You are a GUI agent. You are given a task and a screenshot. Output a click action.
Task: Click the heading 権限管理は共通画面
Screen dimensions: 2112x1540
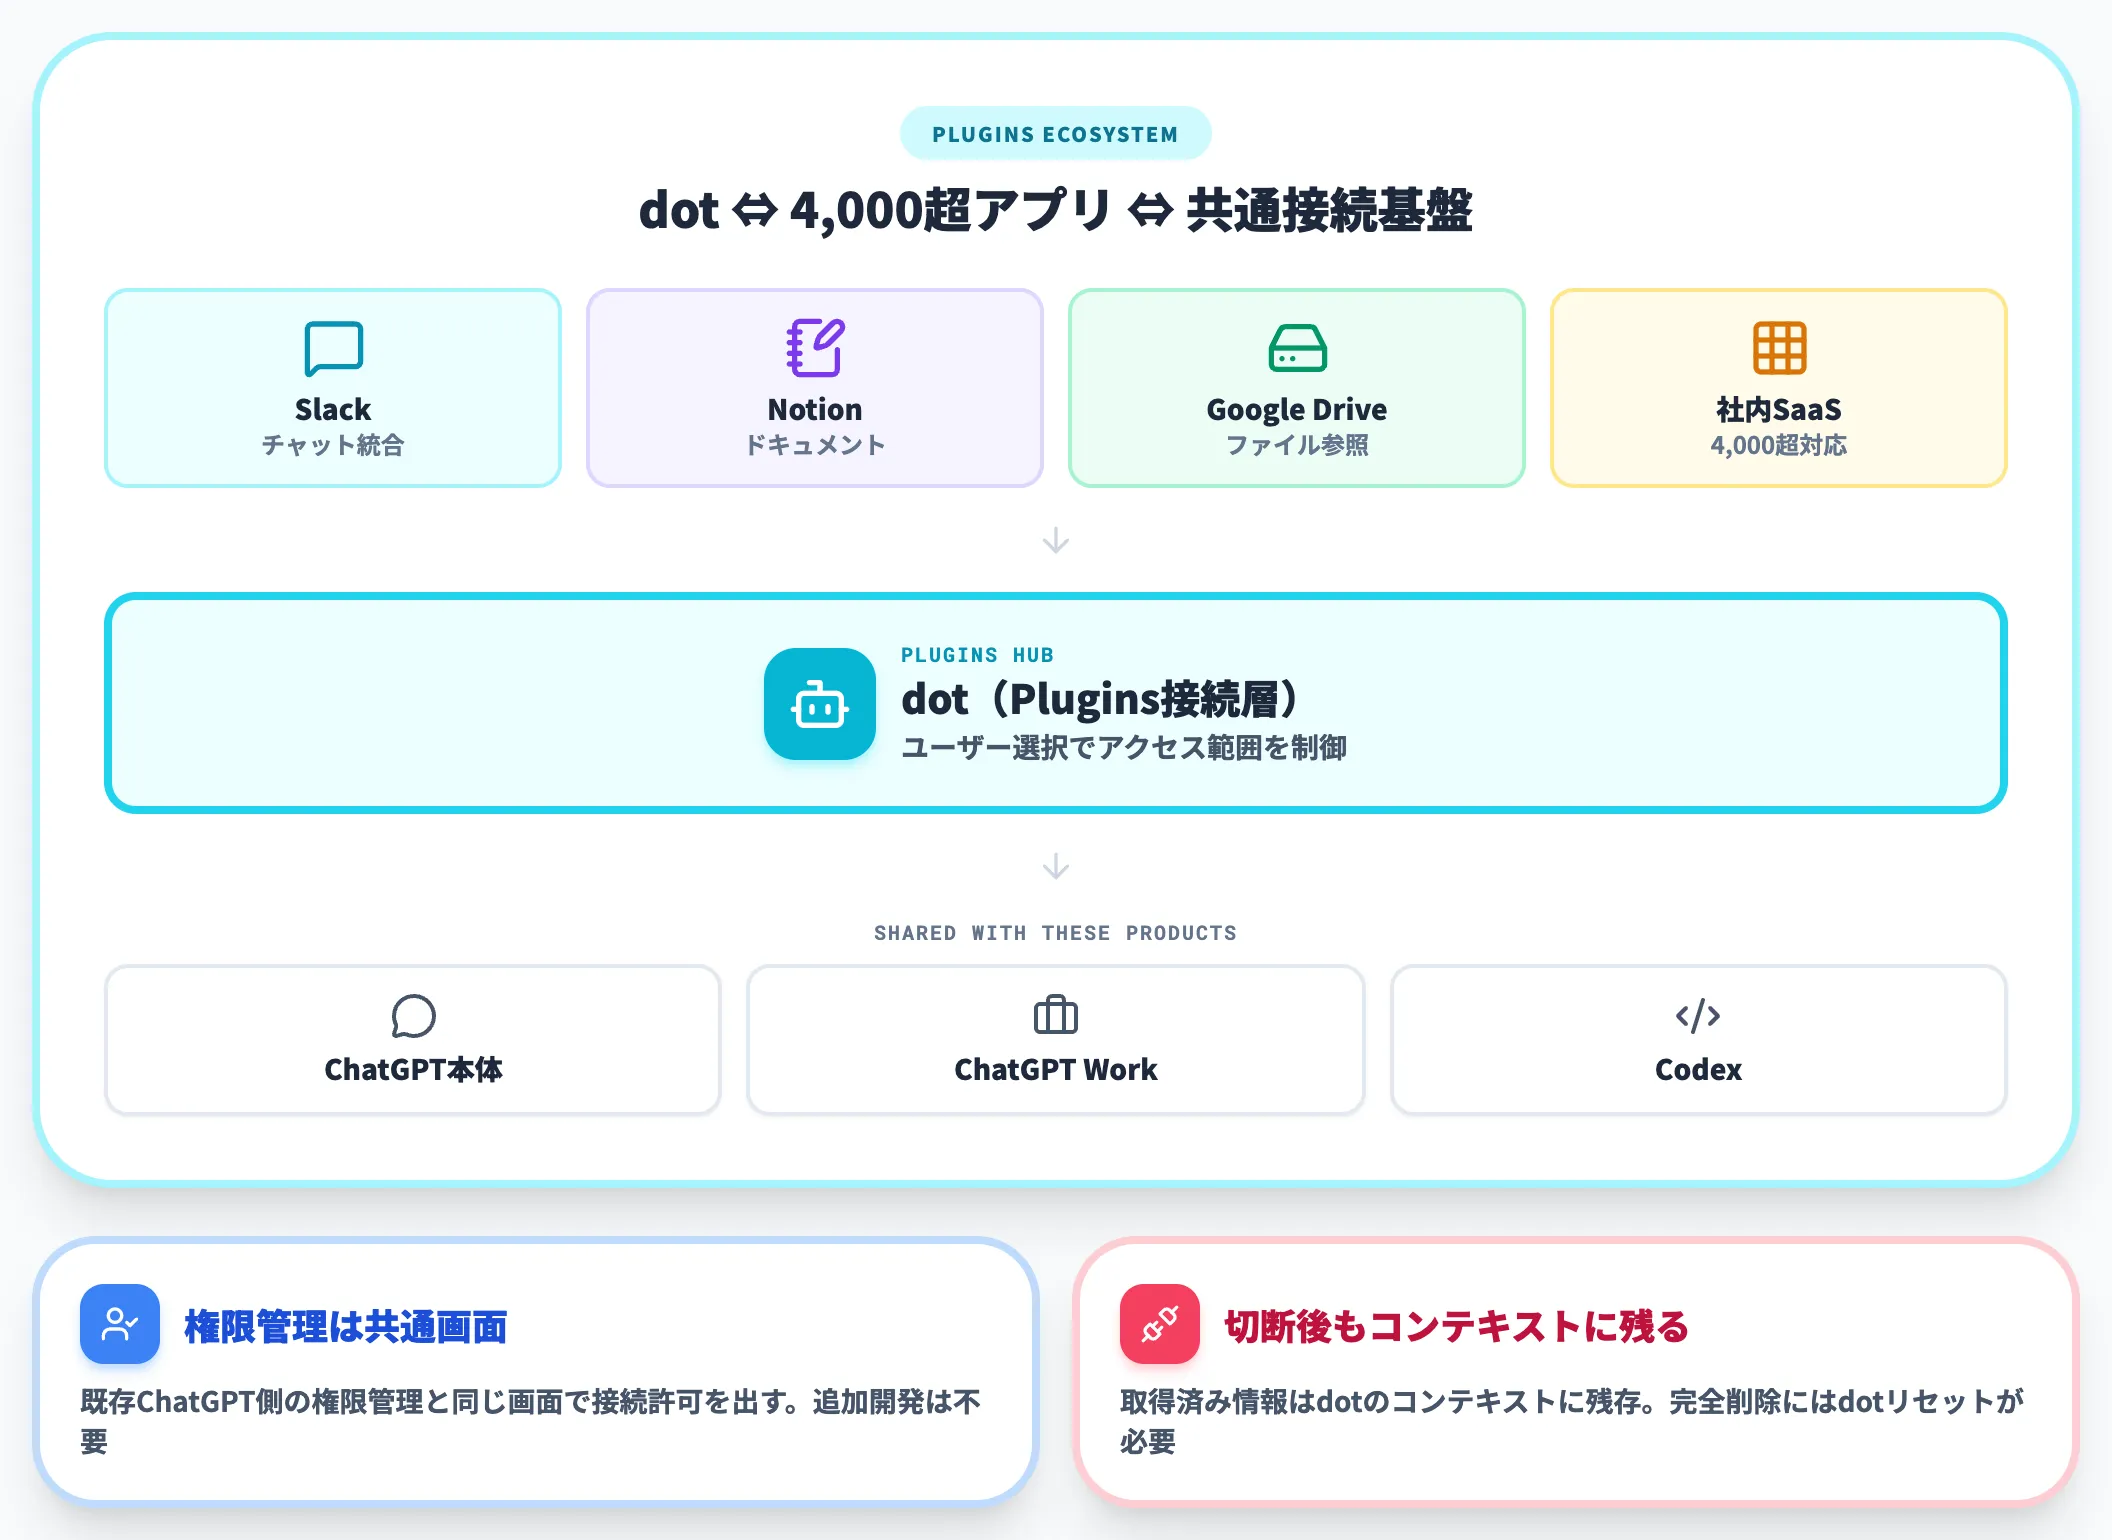point(346,1326)
